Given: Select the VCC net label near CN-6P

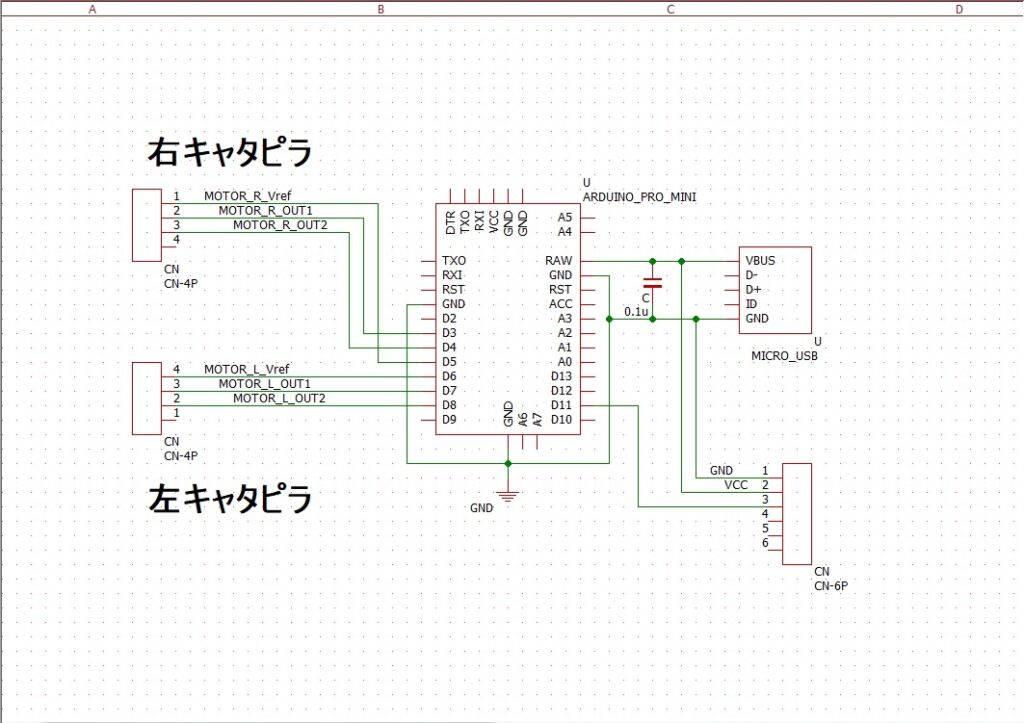Looking at the screenshot, I should click(x=736, y=484).
